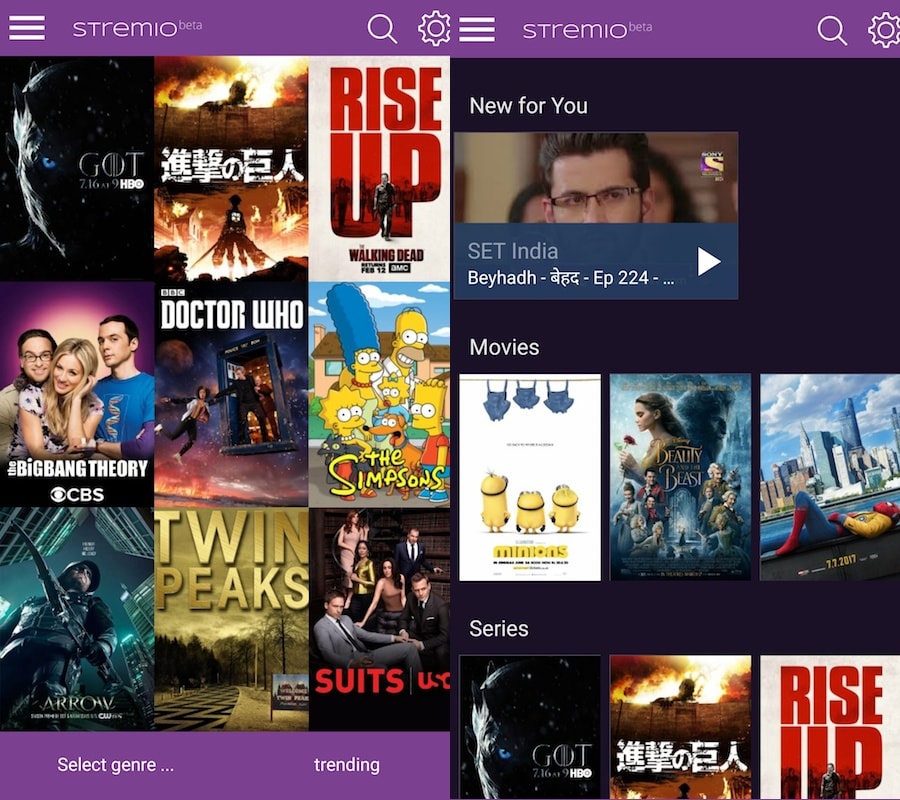Open The Big Bang Theory poster
This screenshot has height=800, width=900.
[x=77, y=394]
